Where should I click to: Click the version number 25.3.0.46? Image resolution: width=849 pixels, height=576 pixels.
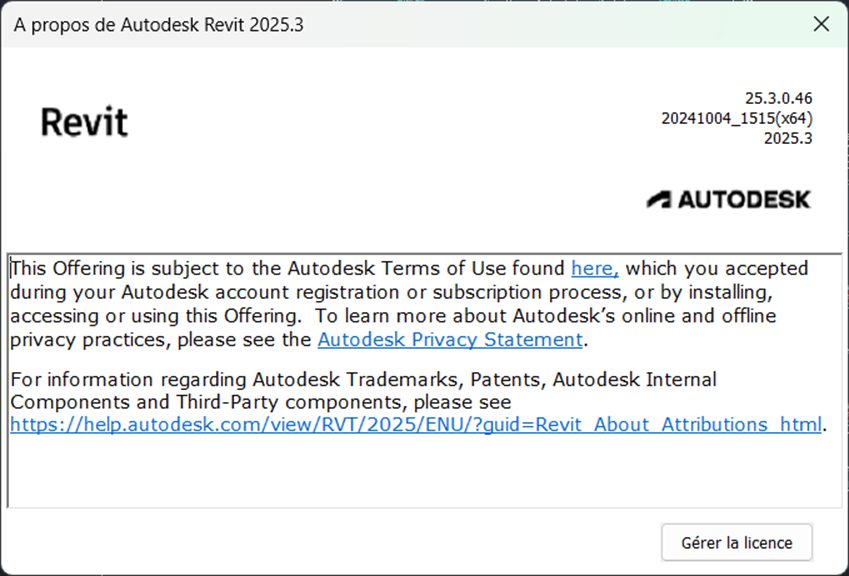click(778, 98)
